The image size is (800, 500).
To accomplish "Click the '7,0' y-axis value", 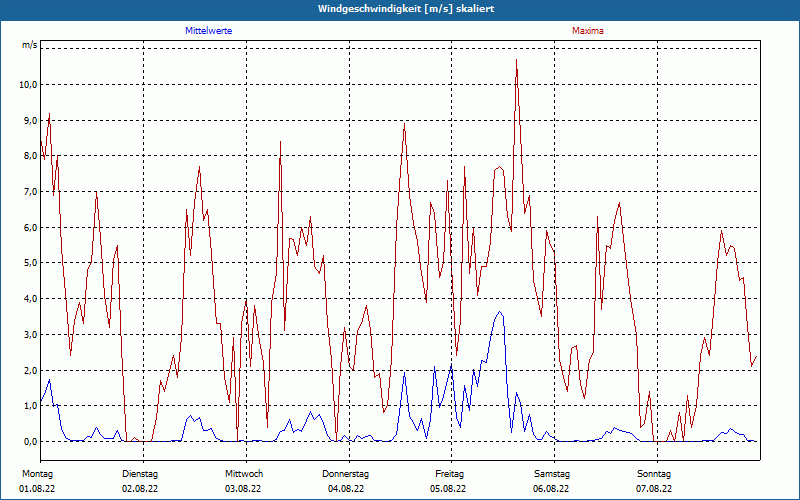I will (31, 192).
